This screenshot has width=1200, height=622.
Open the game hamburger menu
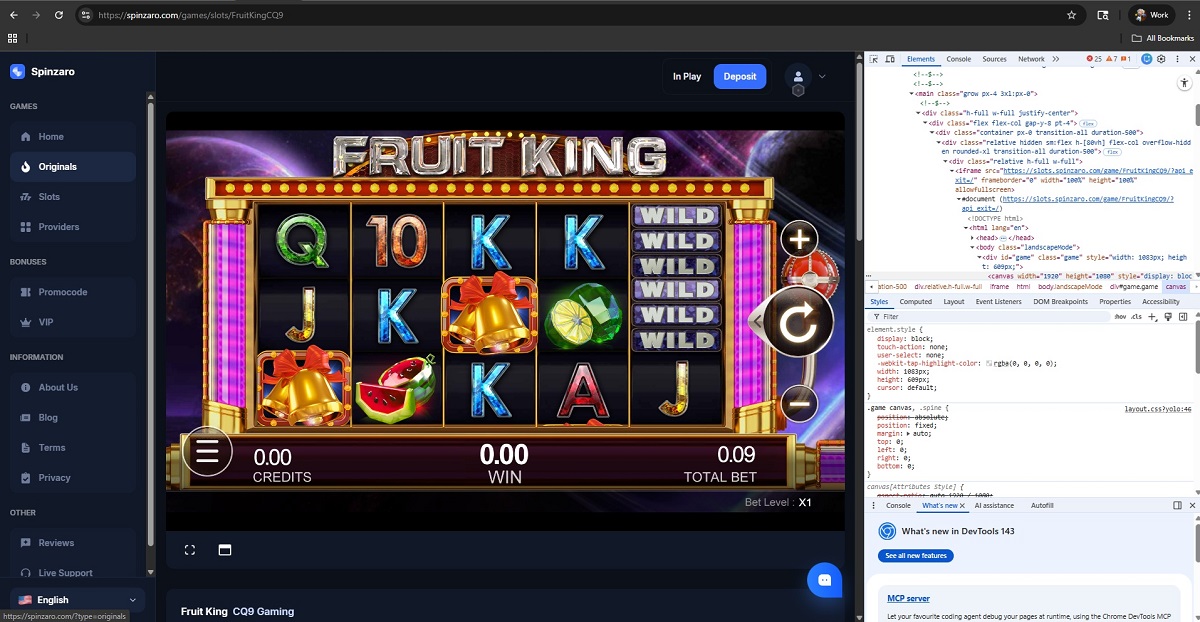click(x=207, y=452)
